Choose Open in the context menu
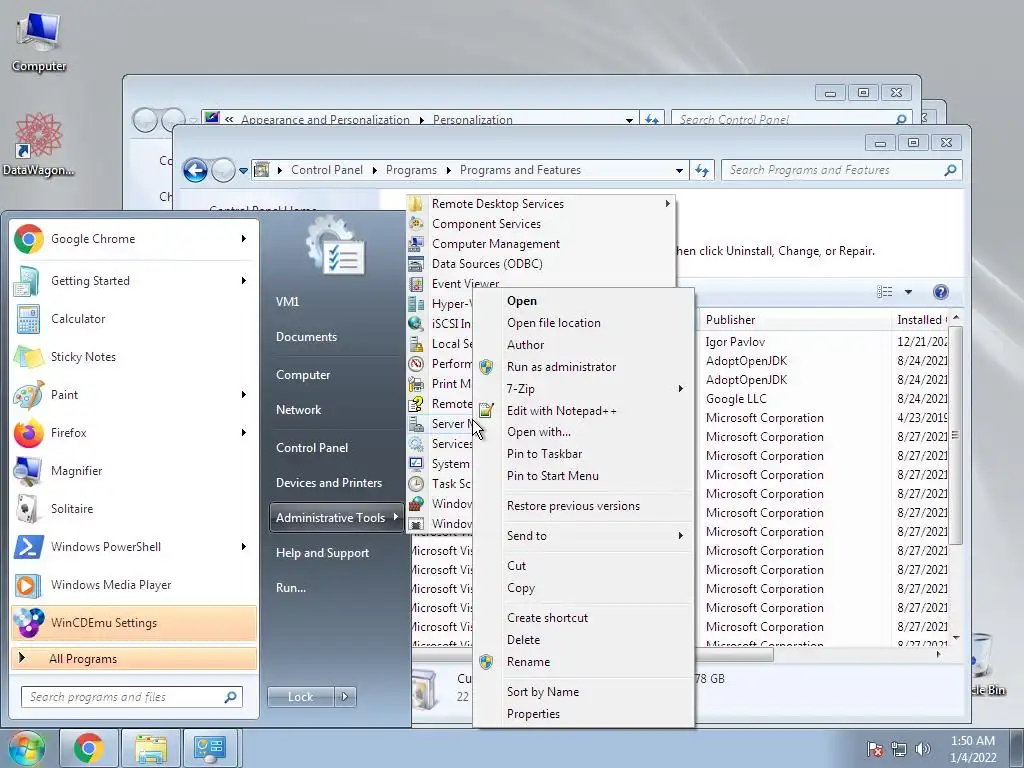This screenshot has width=1024, height=768. [584, 301]
